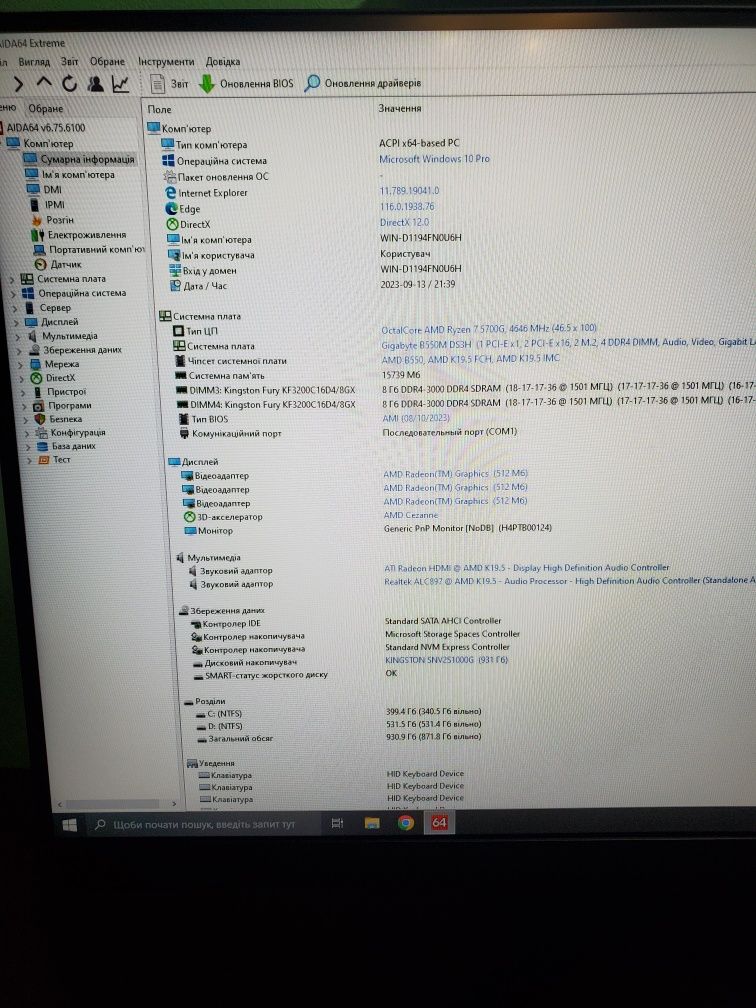Open the DirectX 12.0 link
The image size is (756, 1008).
pos(404,222)
